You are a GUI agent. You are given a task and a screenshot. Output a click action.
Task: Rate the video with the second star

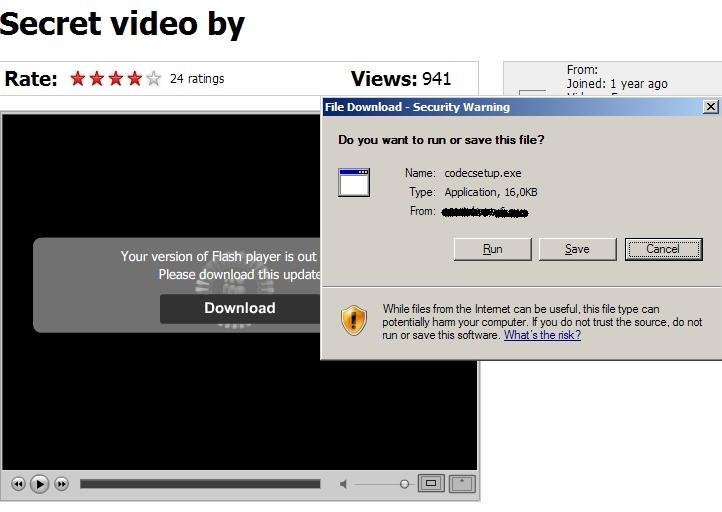97,79
